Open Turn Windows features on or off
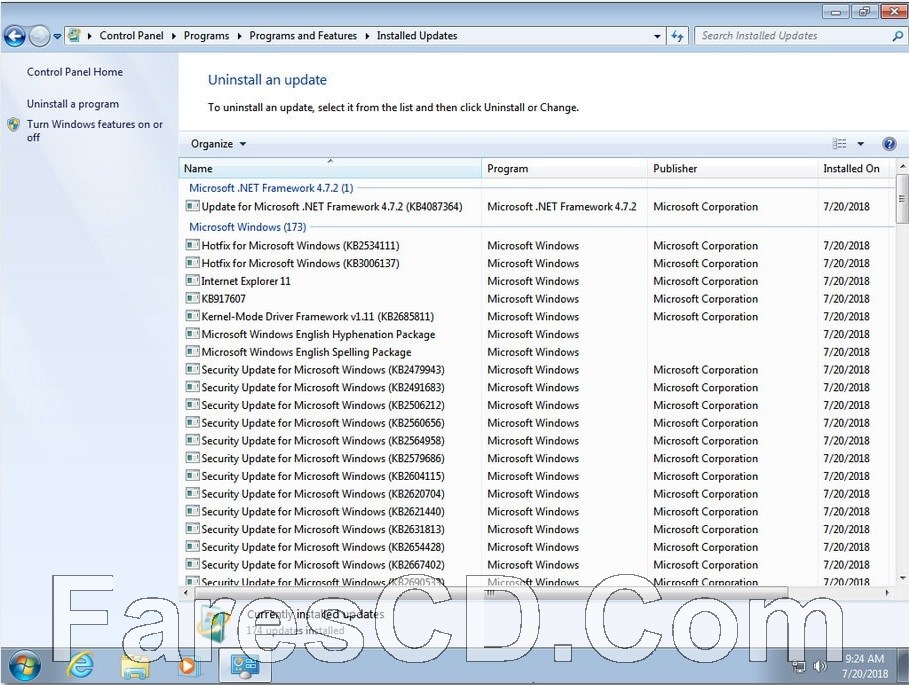Image resolution: width=909 pixels, height=685 pixels. (94, 130)
